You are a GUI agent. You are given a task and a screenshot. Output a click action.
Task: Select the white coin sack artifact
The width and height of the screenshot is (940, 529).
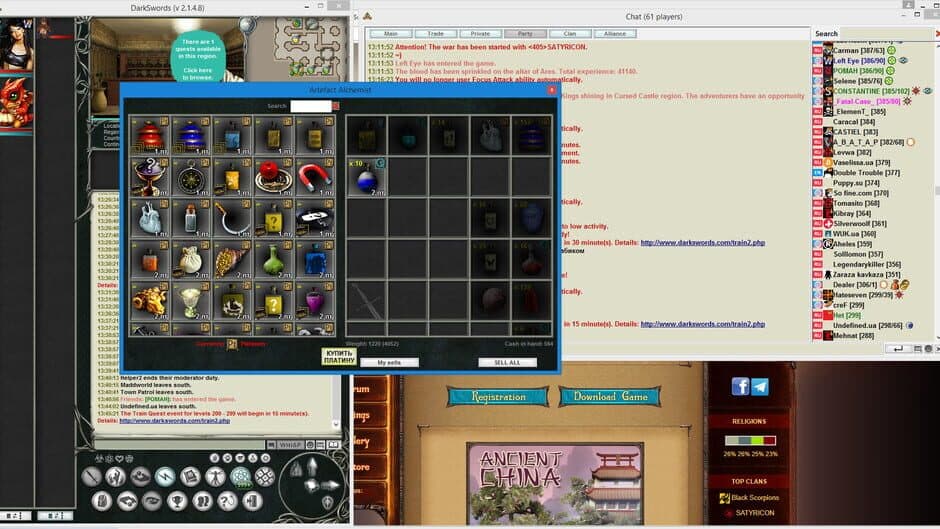(191, 260)
